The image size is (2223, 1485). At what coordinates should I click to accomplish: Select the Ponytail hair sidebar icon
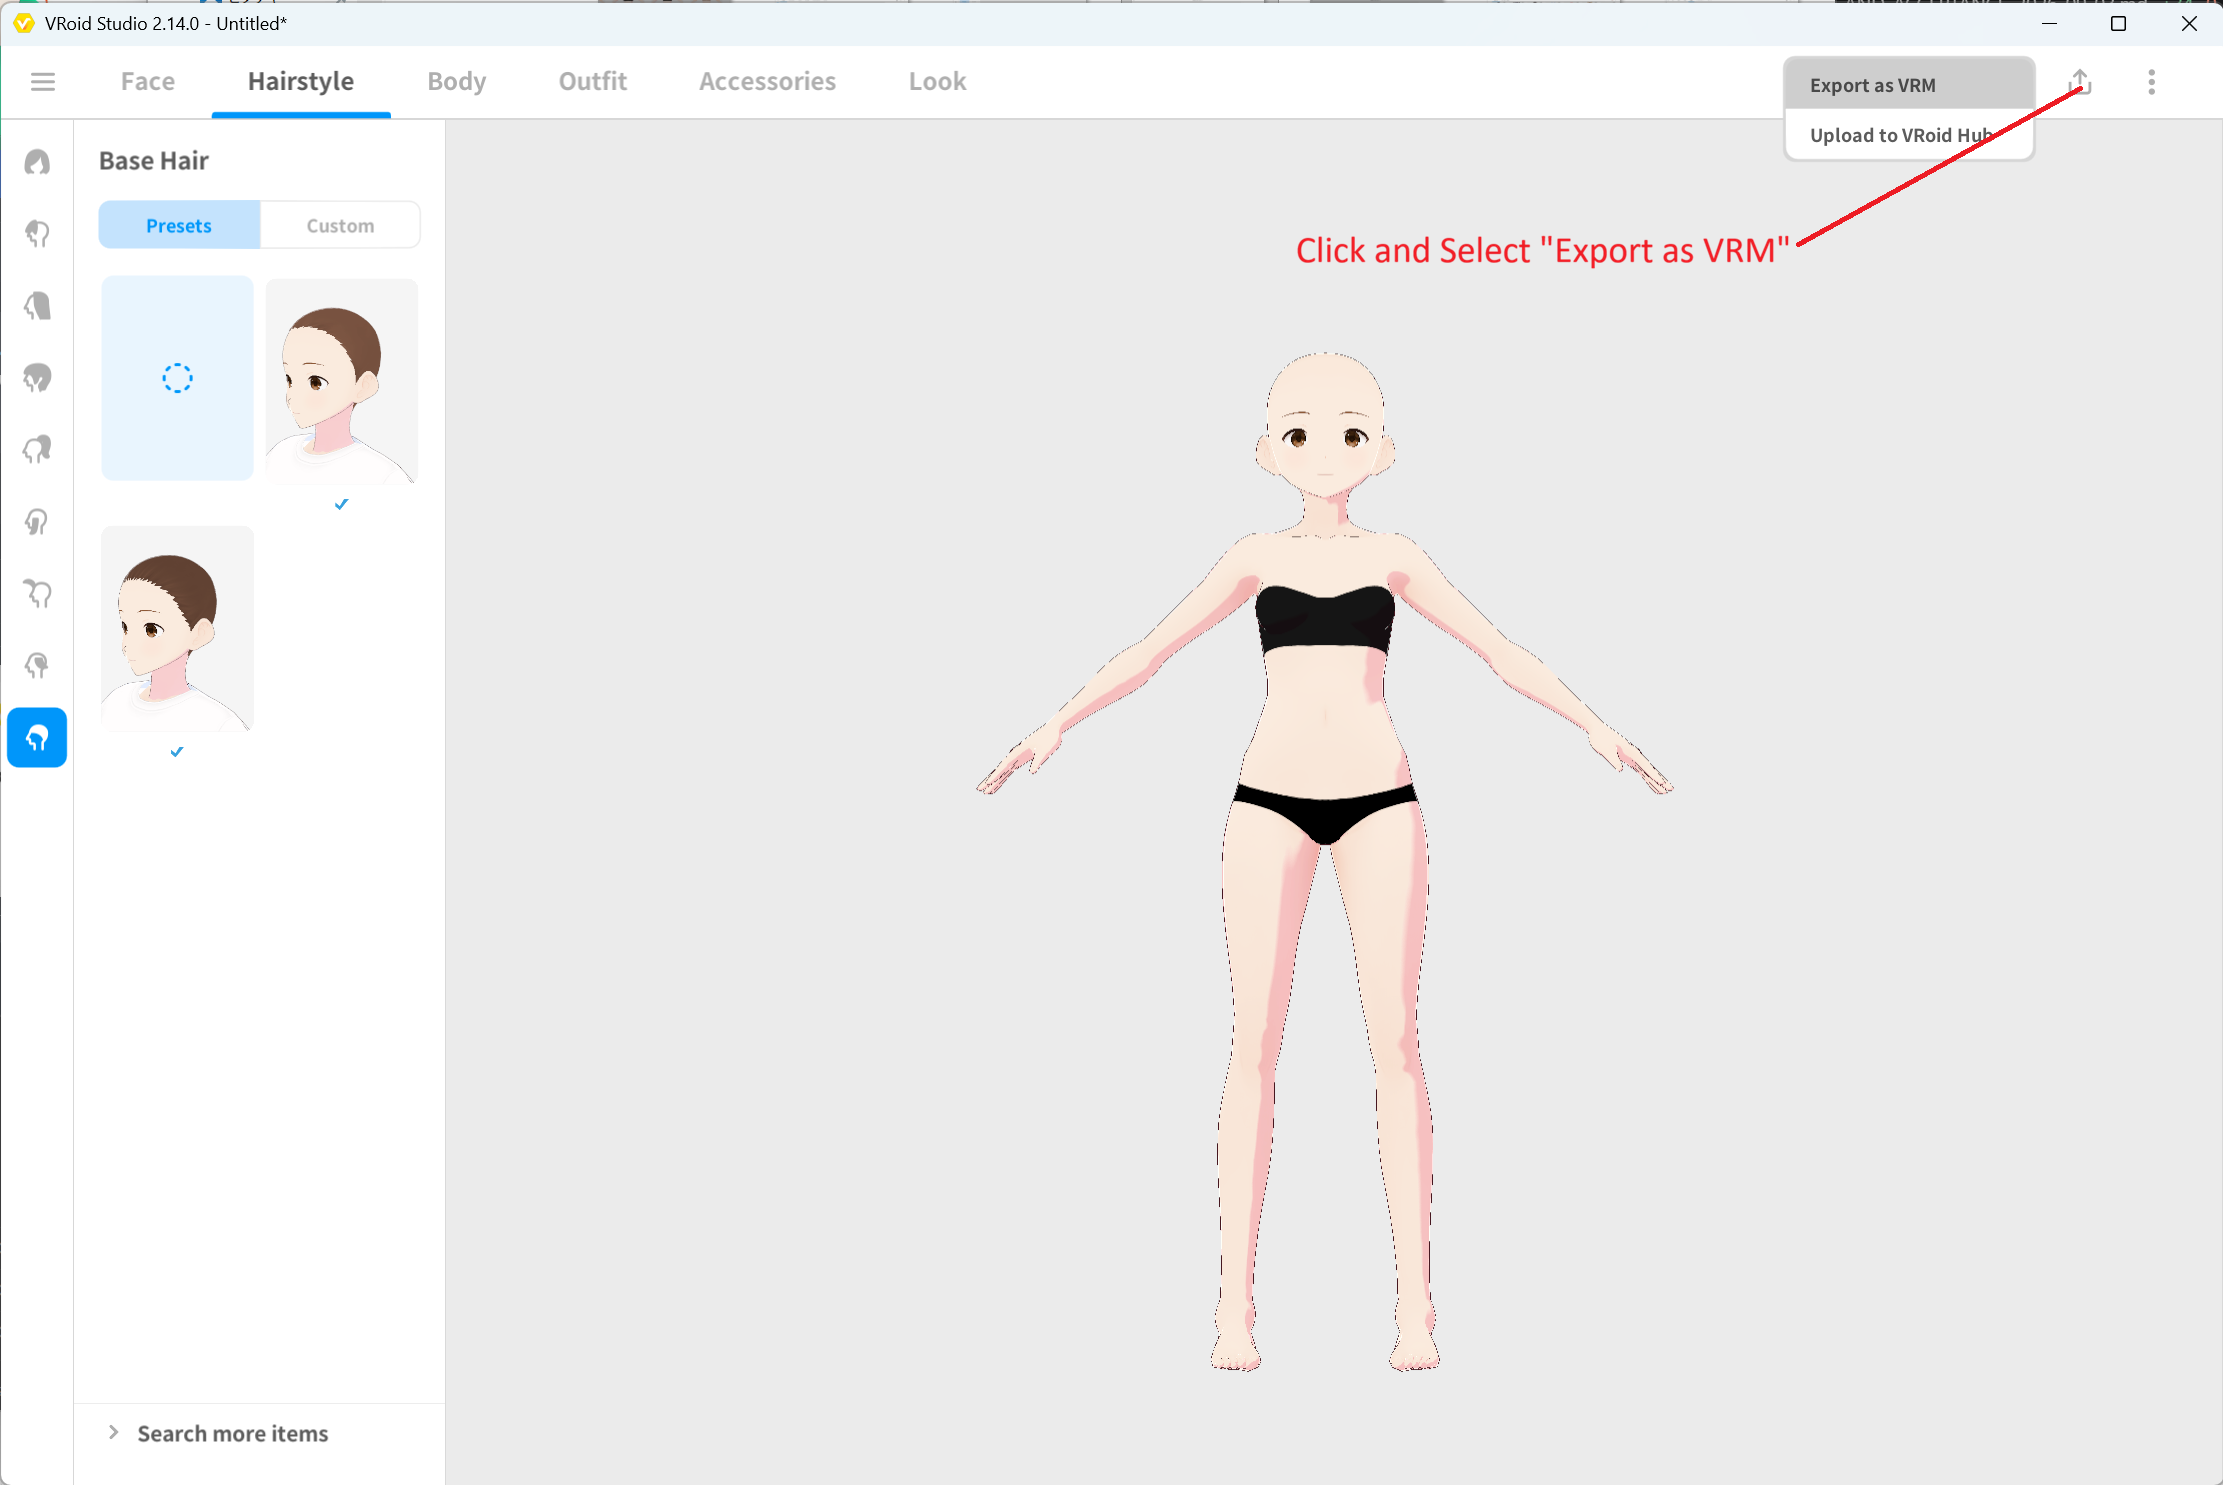click(x=37, y=450)
